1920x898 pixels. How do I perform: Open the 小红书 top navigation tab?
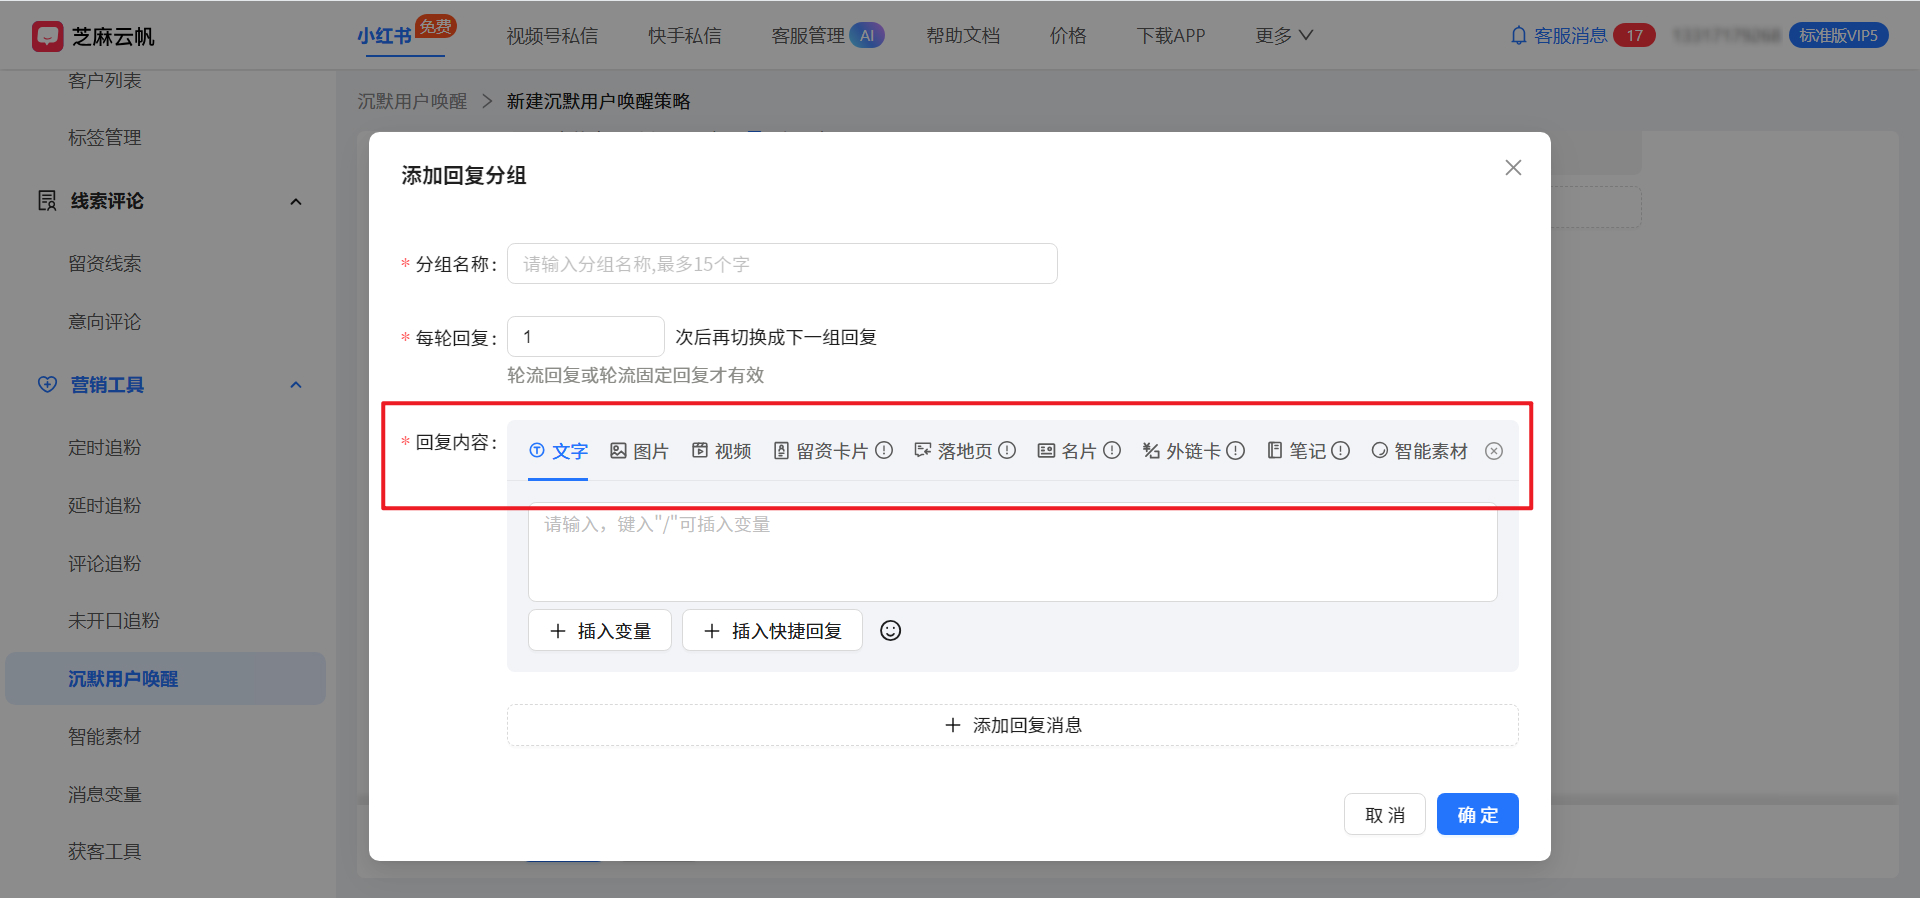click(385, 36)
